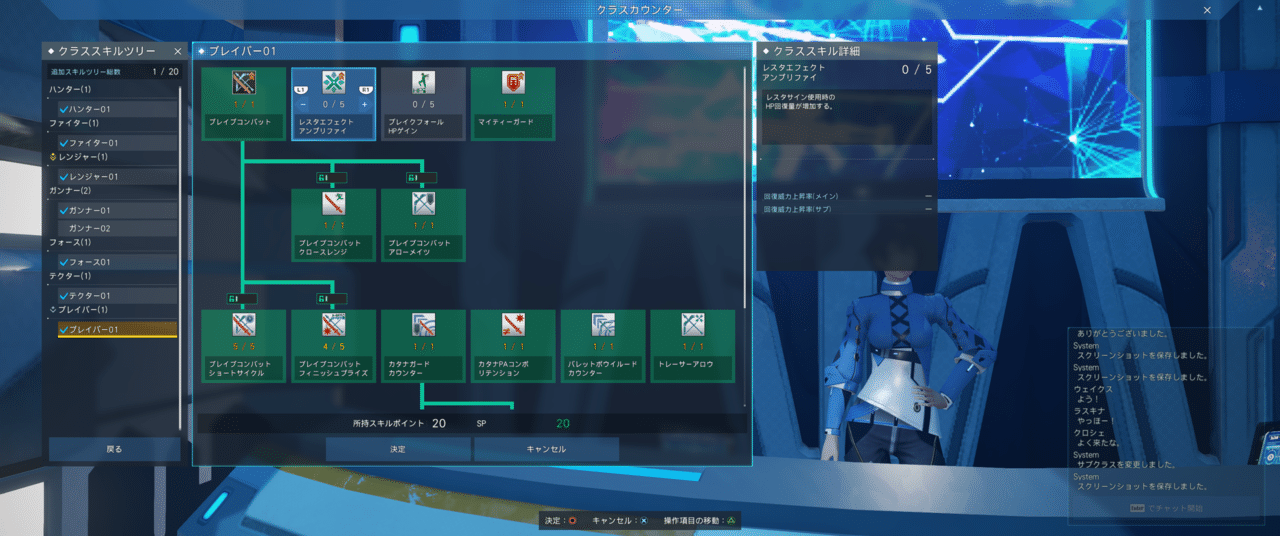The height and width of the screenshot is (536, 1280).
Task: Click the 所持スキルポイント value 20
Action: click(439, 424)
